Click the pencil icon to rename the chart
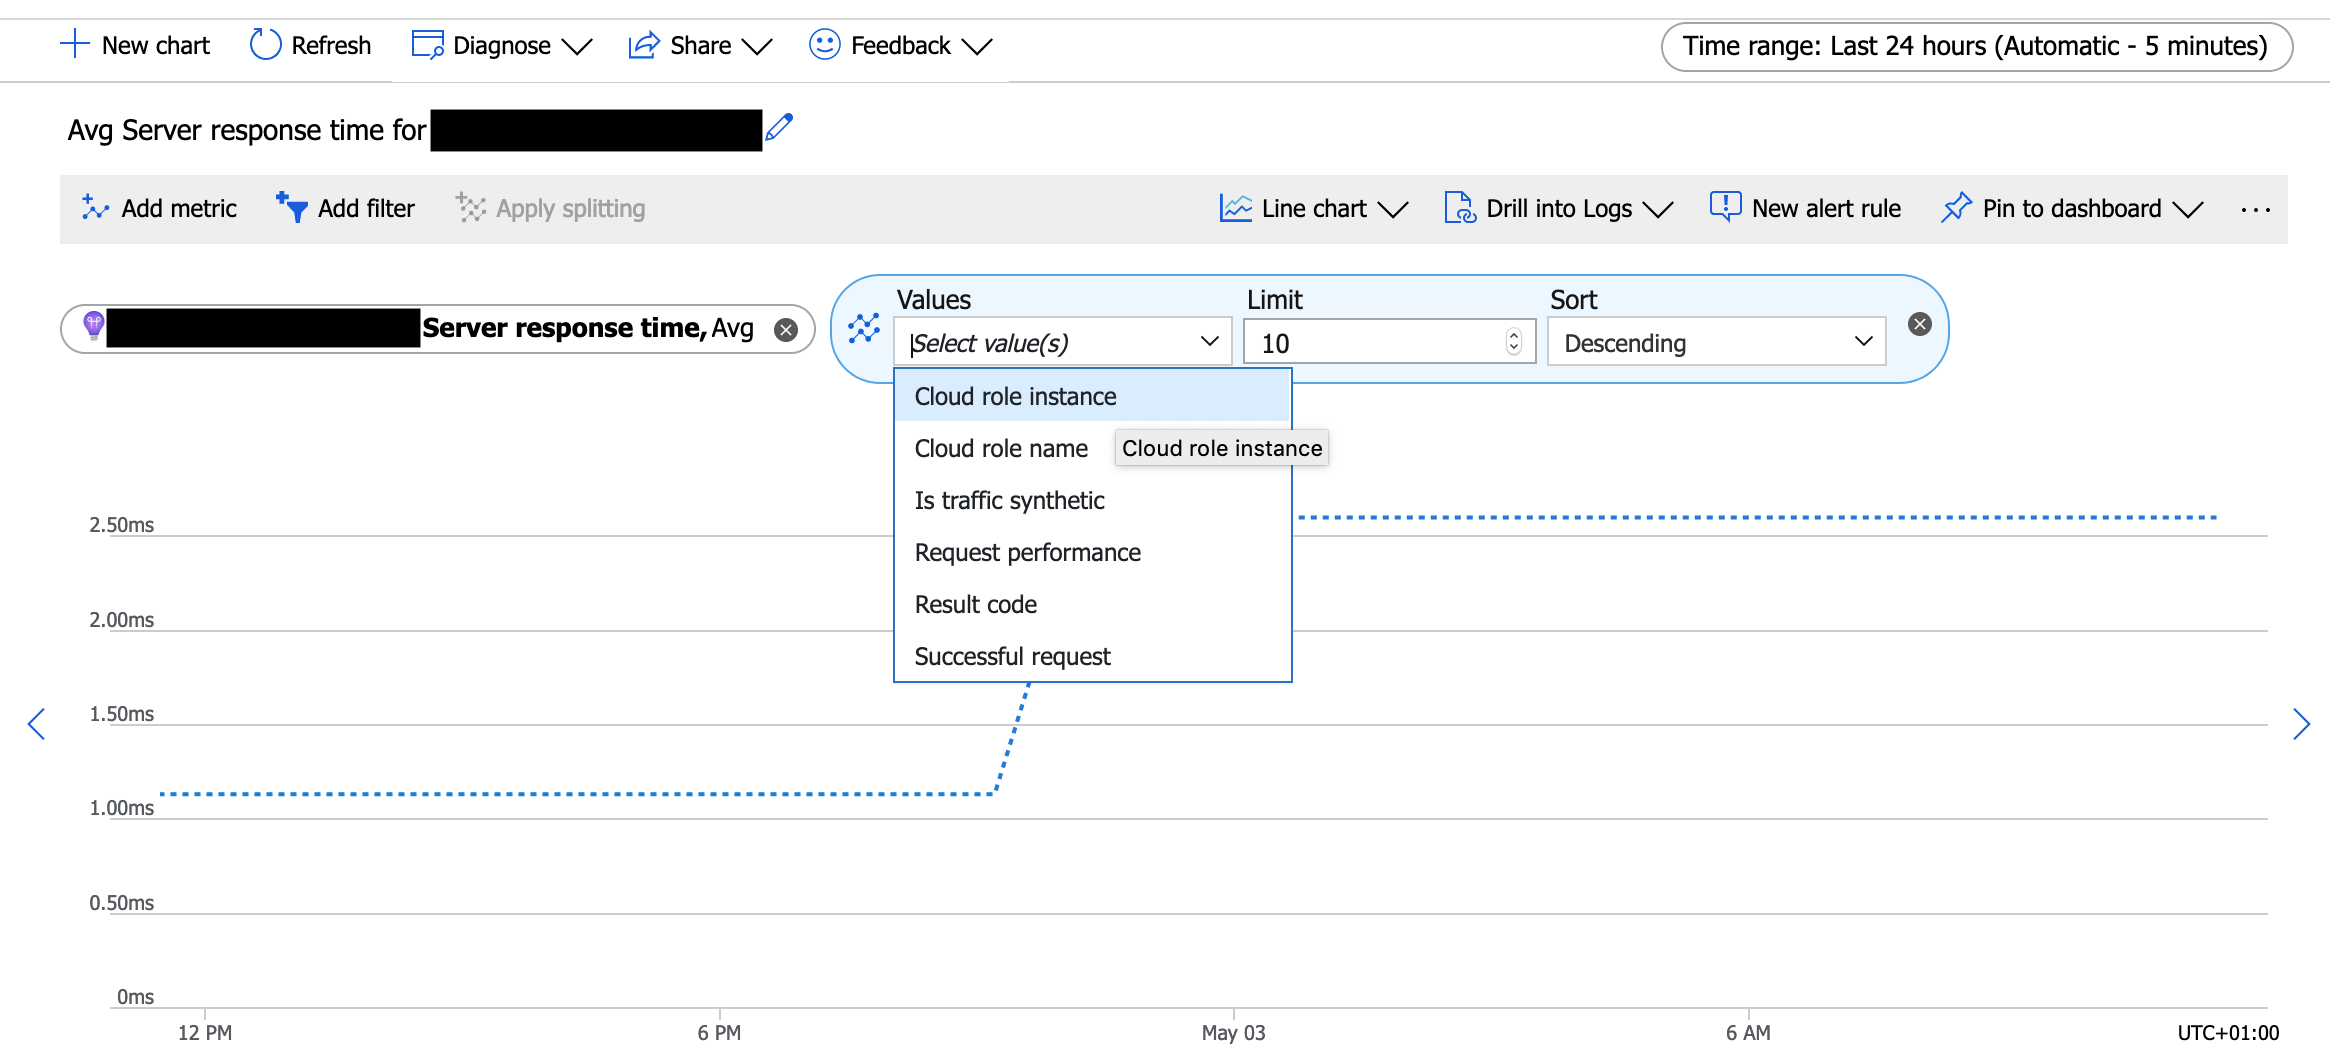Viewport: 2330px width, 1058px height. pos(780,126)
